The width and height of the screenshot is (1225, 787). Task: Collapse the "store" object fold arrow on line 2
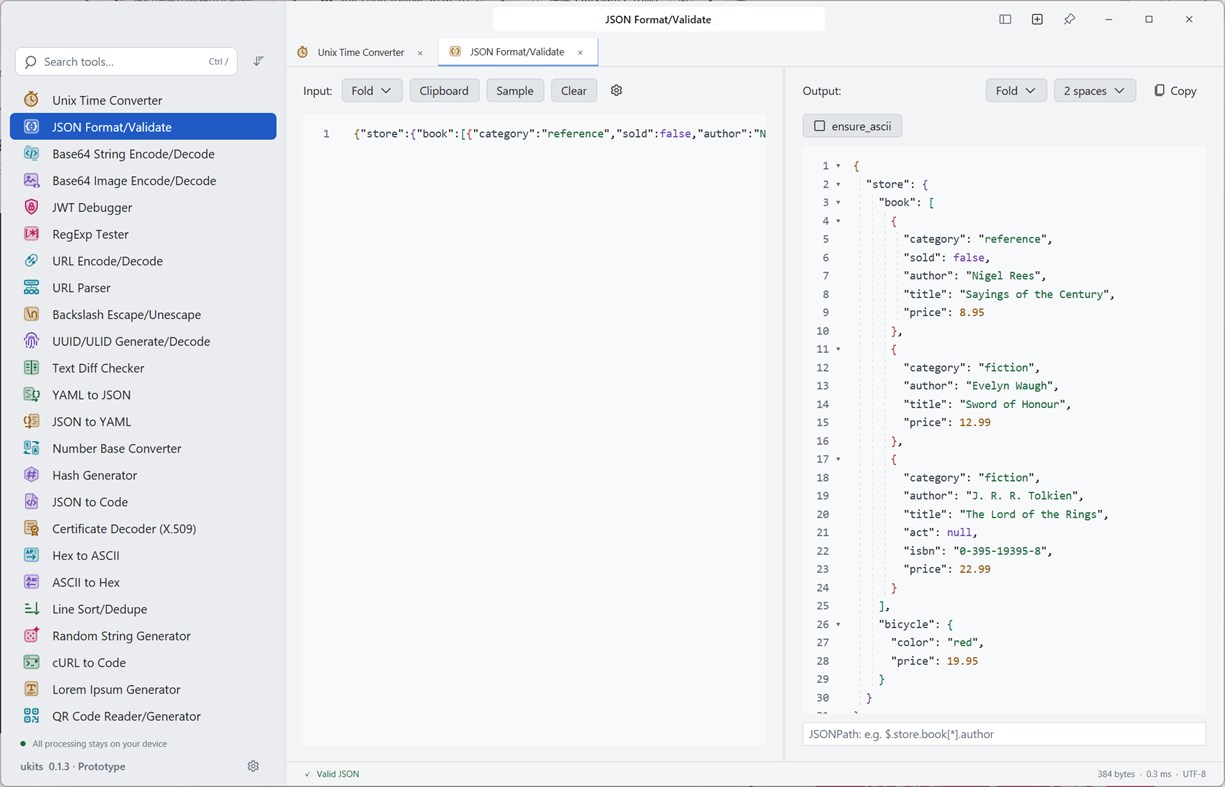click(838, 184)
